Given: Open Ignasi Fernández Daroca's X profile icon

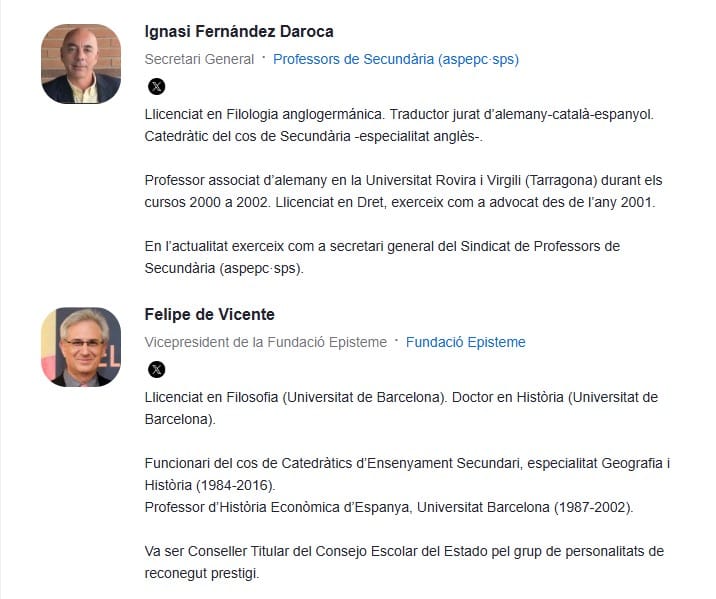Looking at the screenshot, I should [x=156, y=86].
